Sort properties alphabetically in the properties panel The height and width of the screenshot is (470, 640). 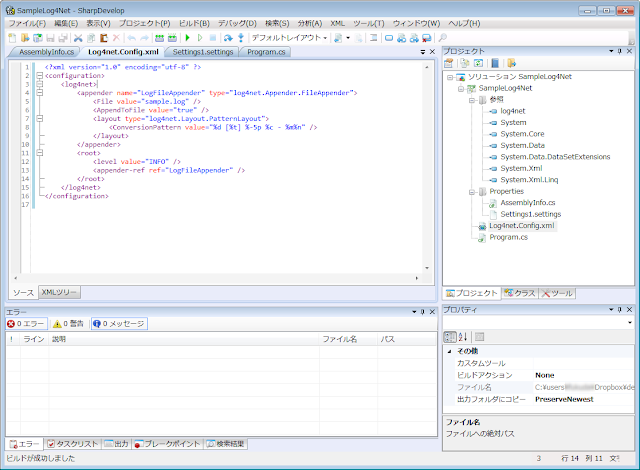pos(463,336)
